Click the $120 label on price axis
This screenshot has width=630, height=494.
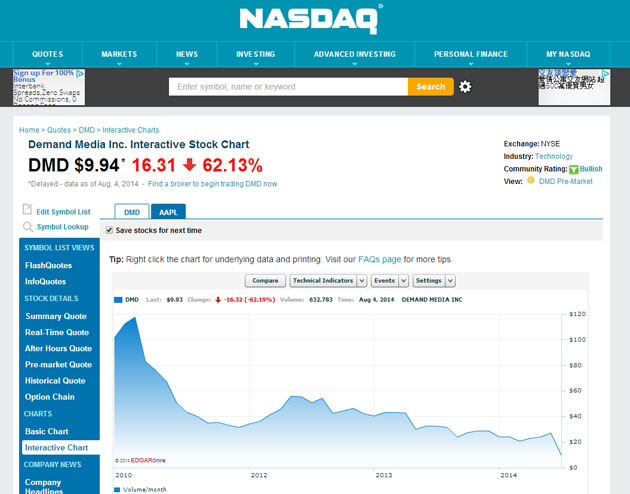(577, 314)
